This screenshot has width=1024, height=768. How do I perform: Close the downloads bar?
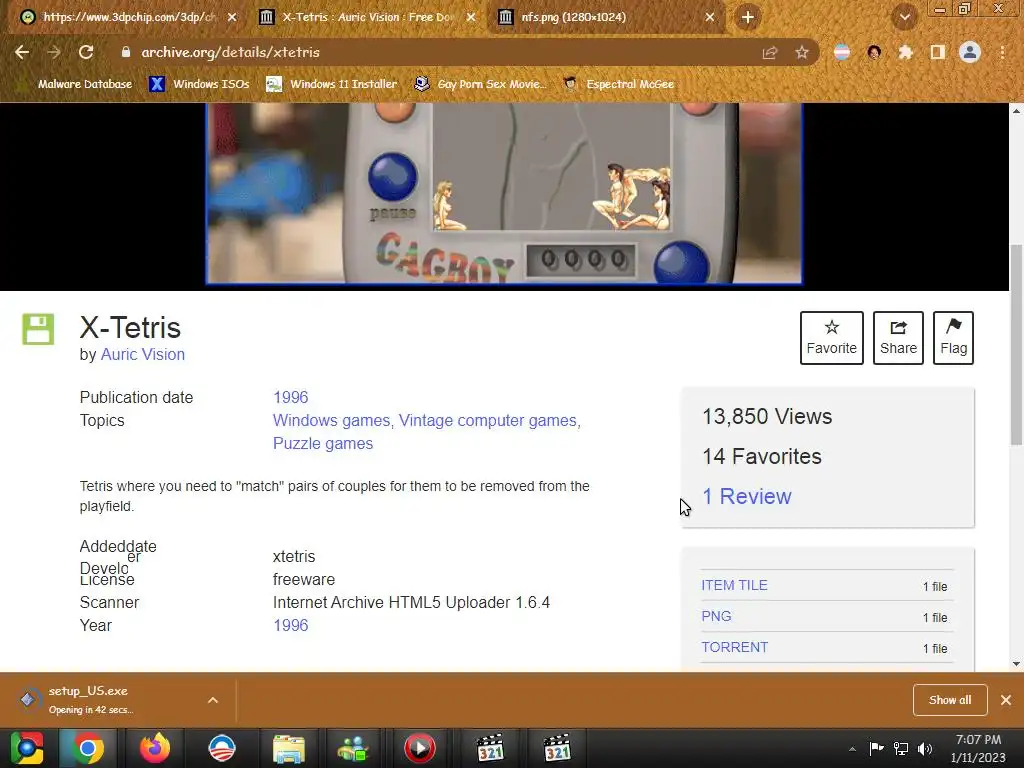click(x=1006, y=700)
